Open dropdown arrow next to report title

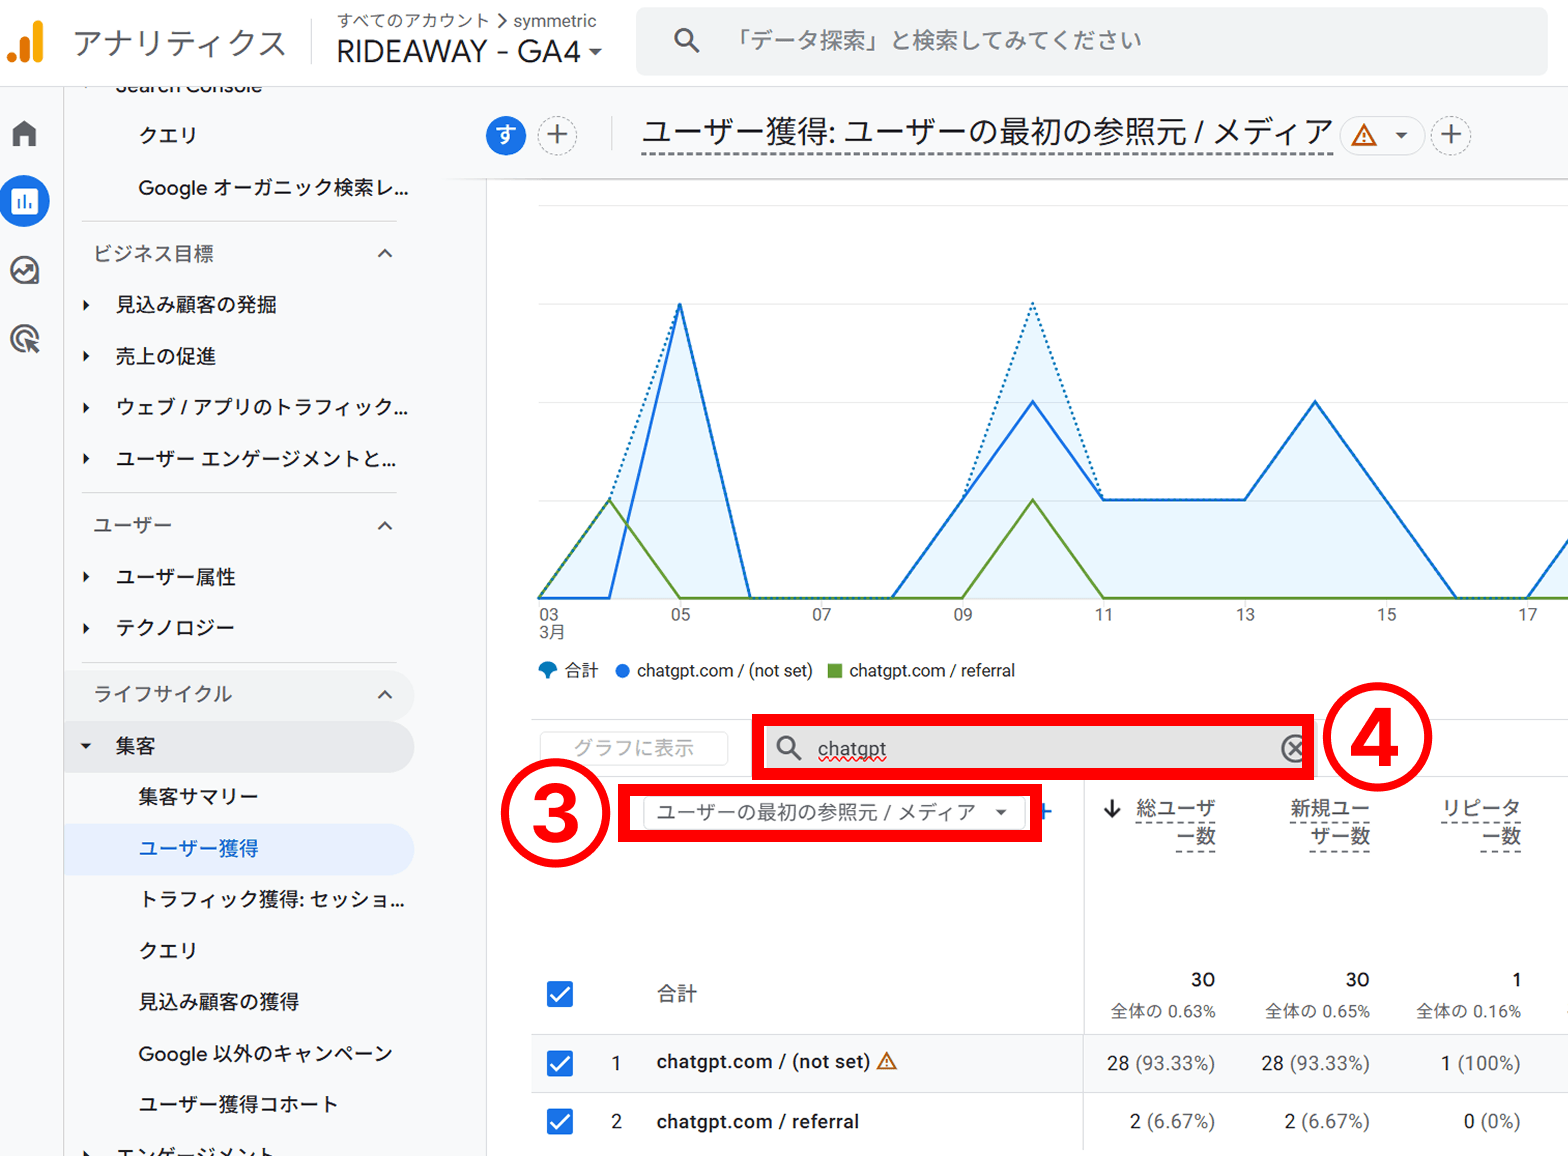tap(1402, 135)
